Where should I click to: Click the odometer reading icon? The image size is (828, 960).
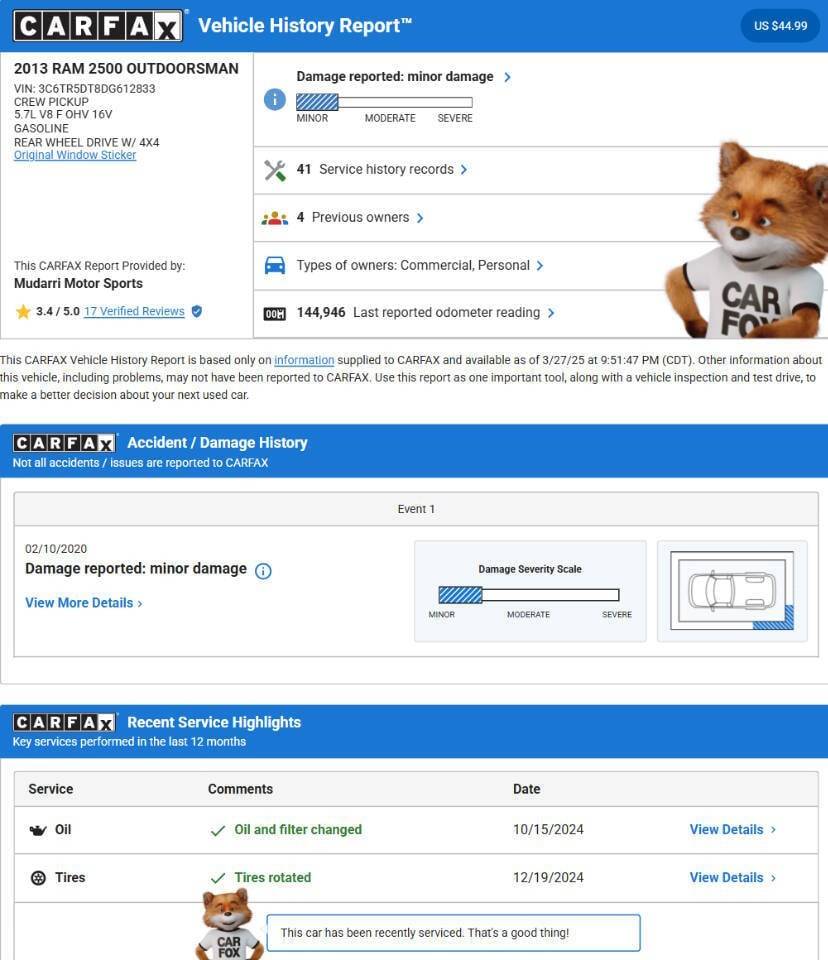coord(274,313)
